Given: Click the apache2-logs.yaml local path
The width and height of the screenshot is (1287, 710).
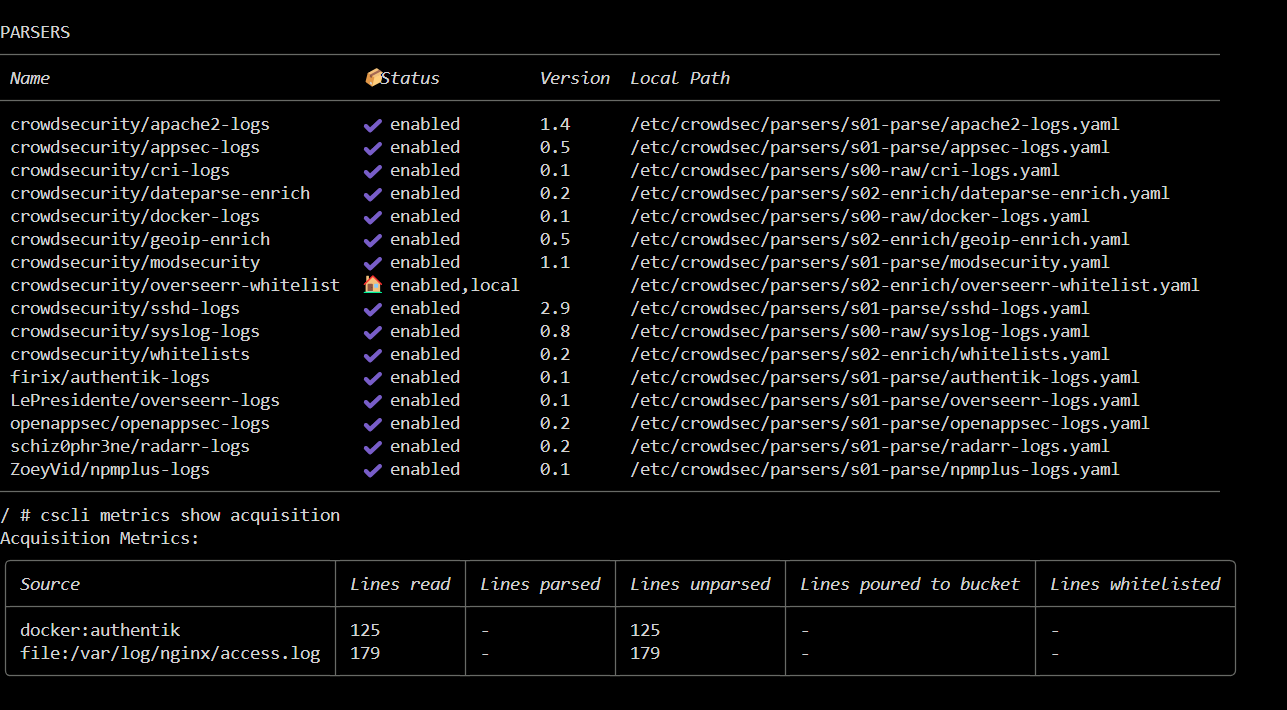Looking at the screenshot, I should click(x=875, y=125).
